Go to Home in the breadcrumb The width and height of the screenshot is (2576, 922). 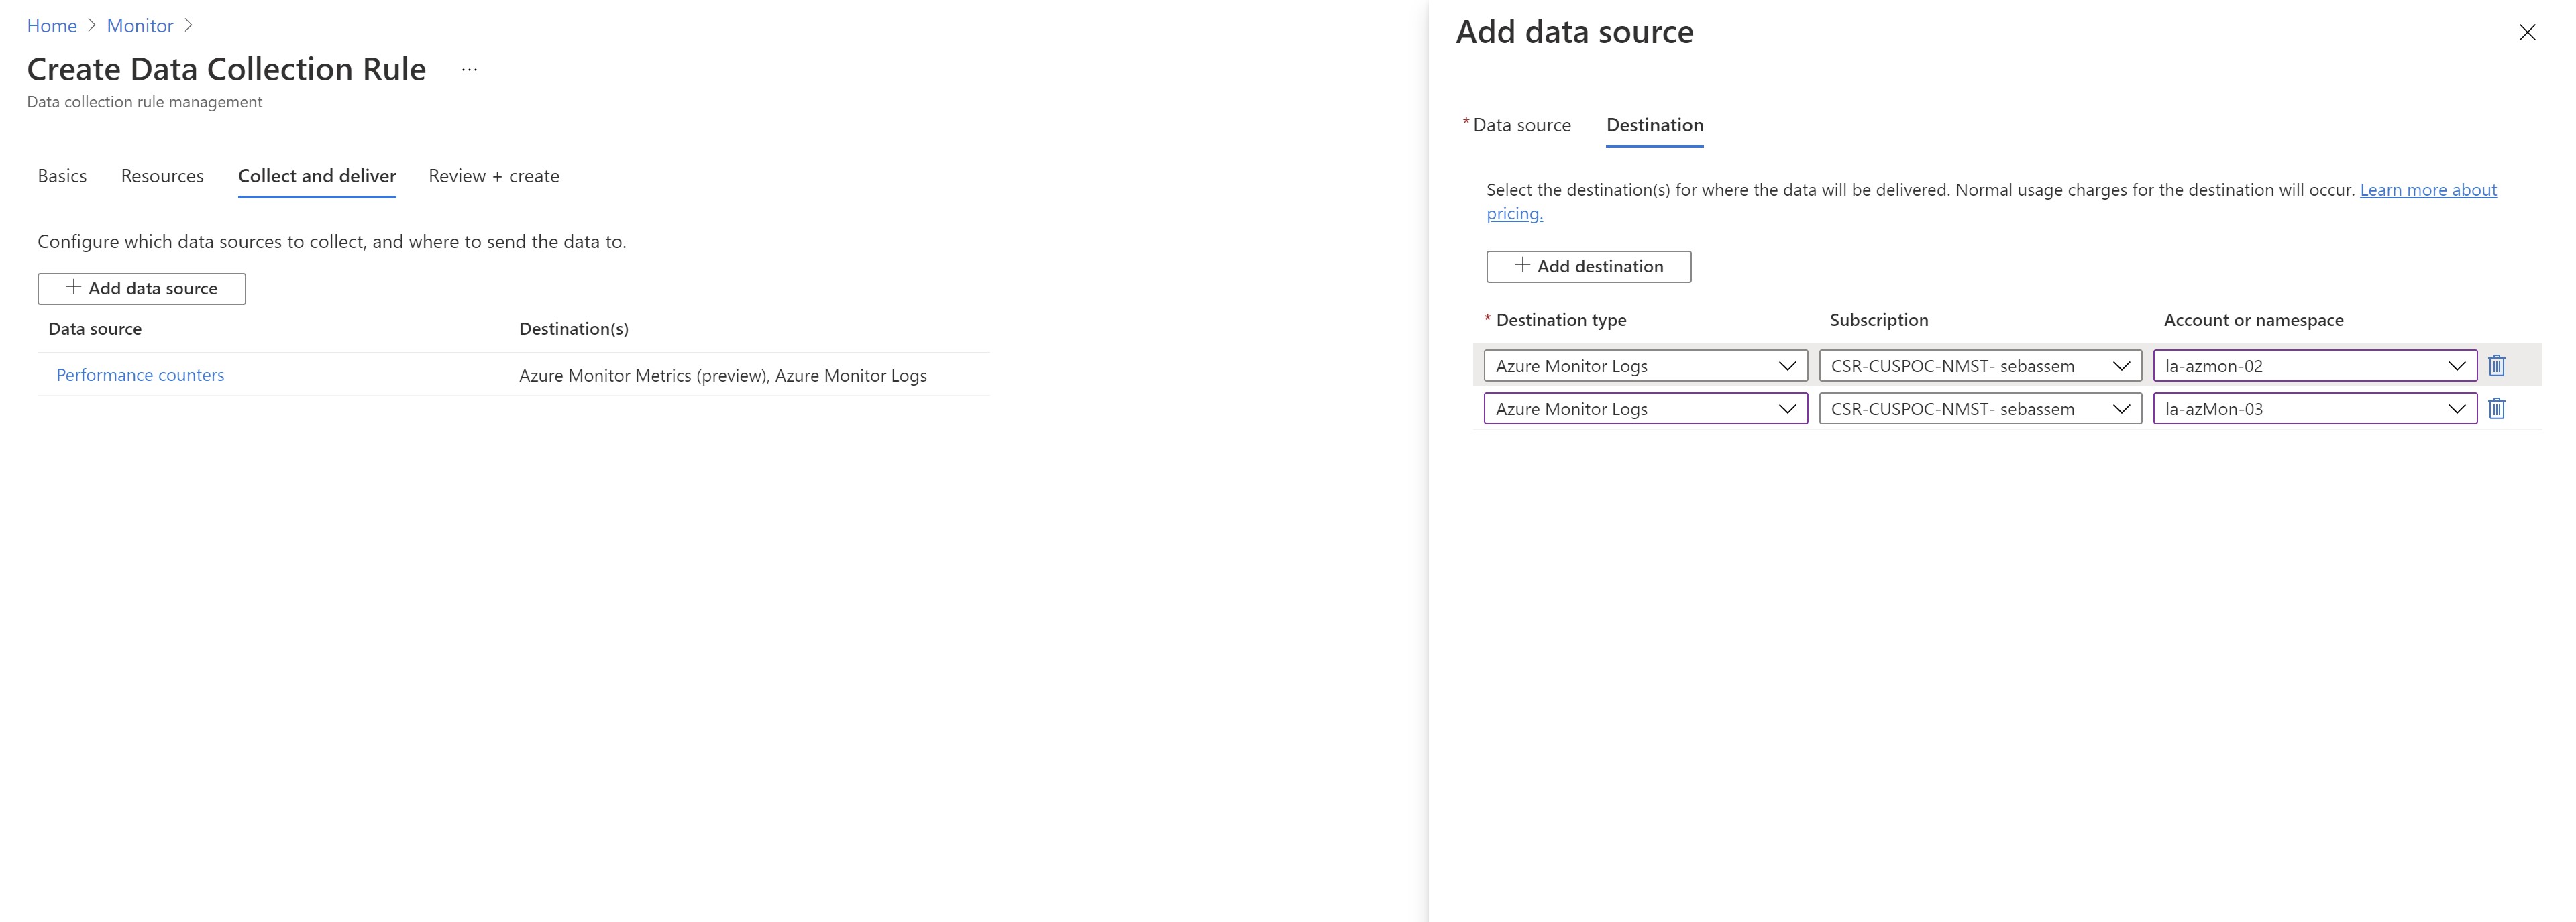[52, 26]
